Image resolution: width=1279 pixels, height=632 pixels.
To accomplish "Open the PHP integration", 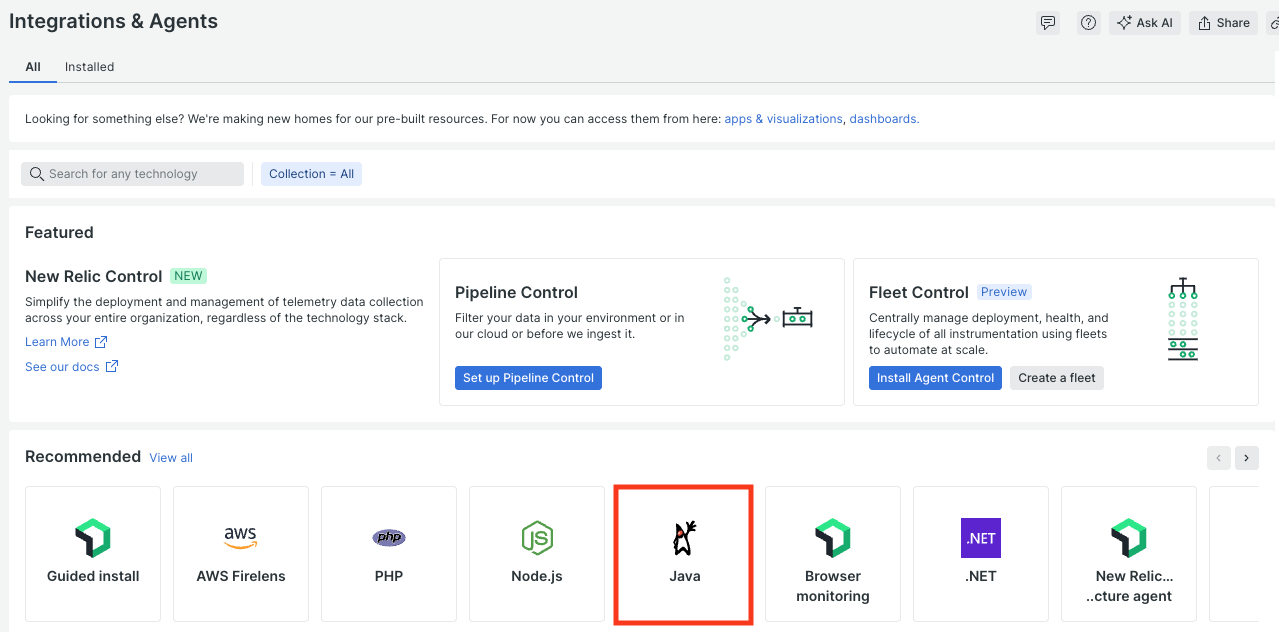I will [388, 554].
